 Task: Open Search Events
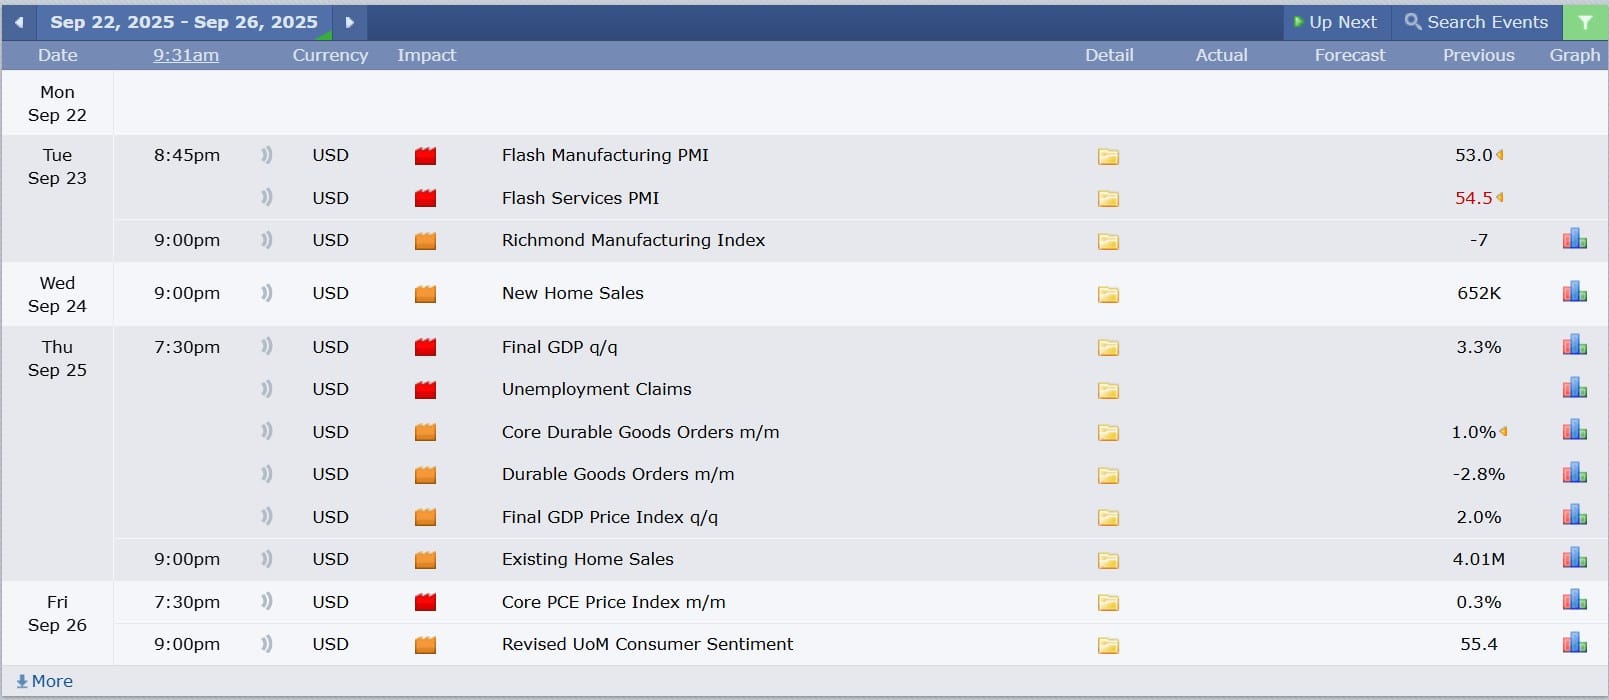point(1476,22)
